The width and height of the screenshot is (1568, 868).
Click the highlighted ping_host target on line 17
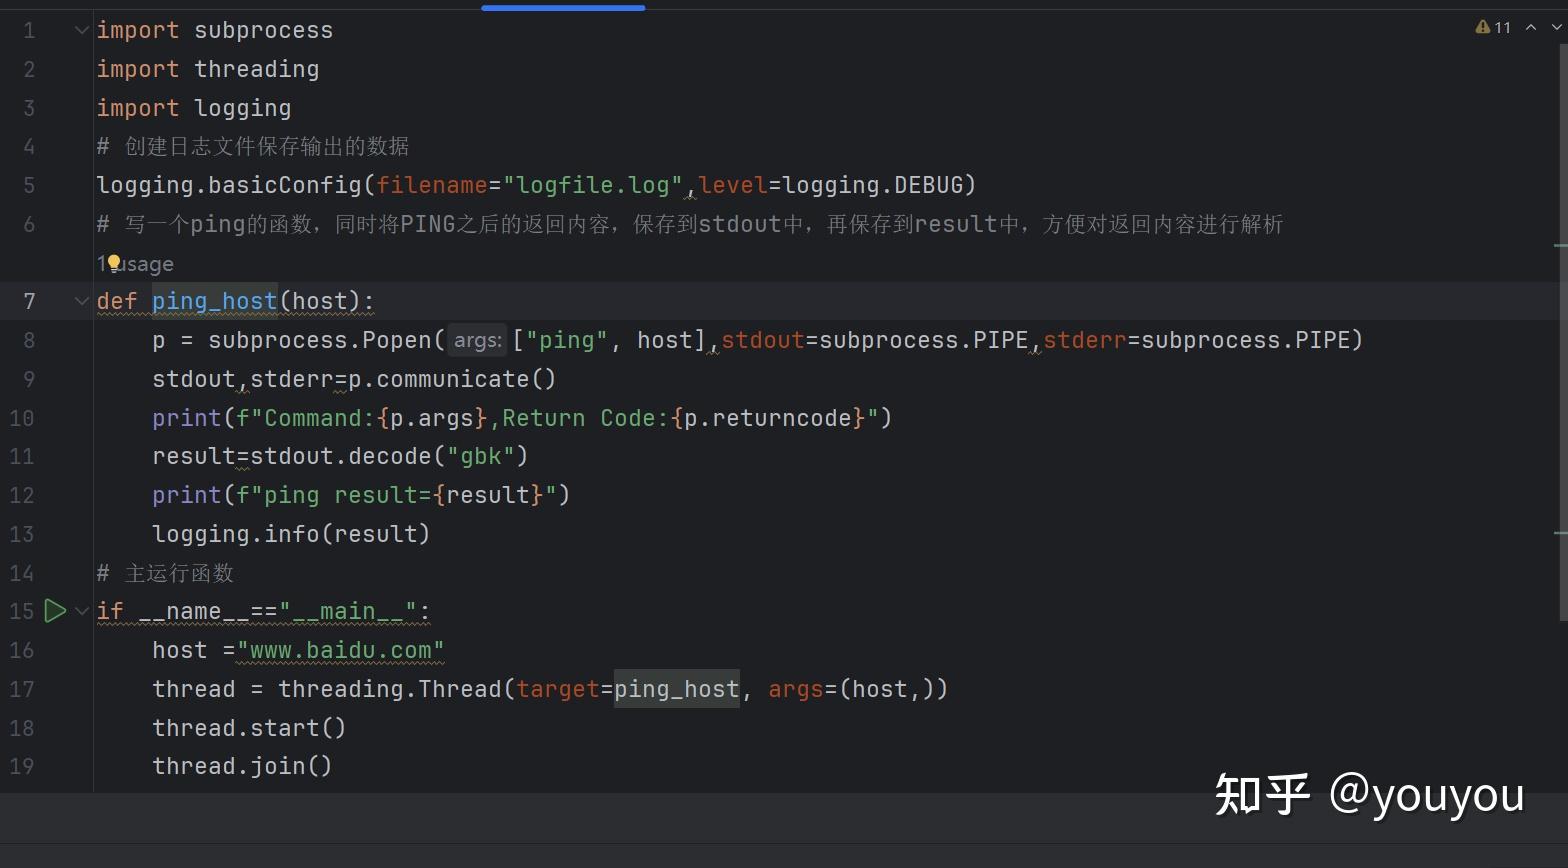677,689
